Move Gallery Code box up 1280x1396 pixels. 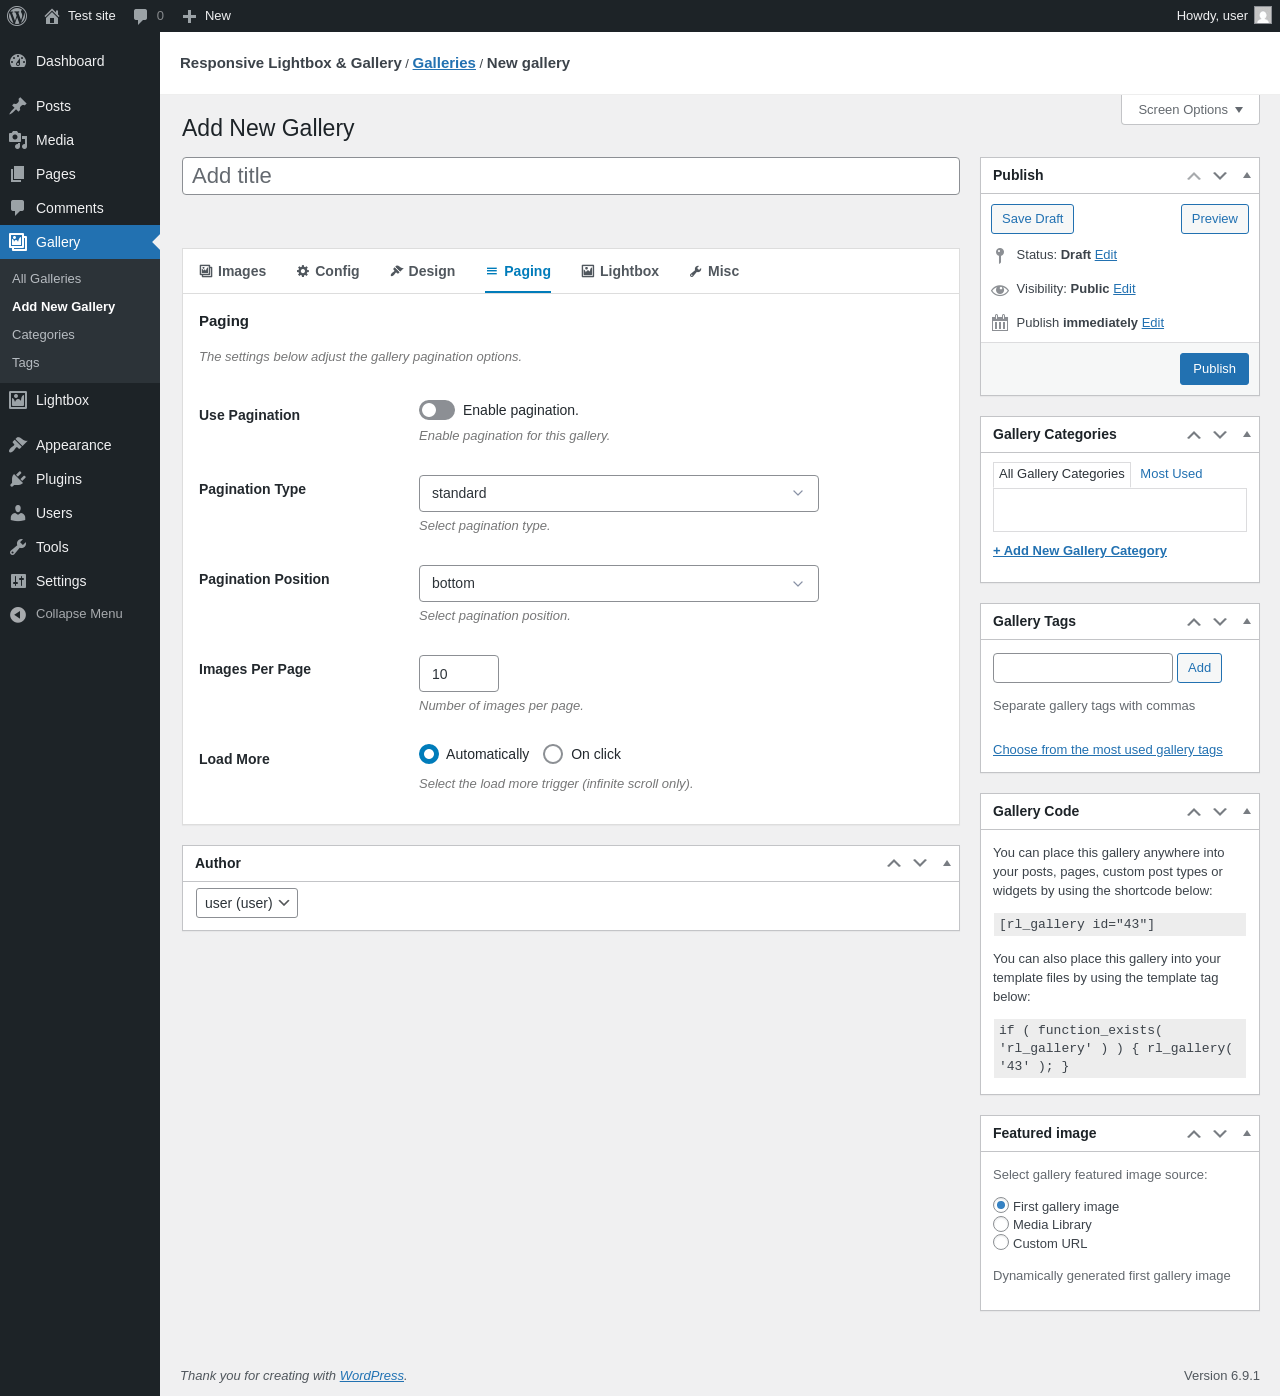[x=1194, y=812]
